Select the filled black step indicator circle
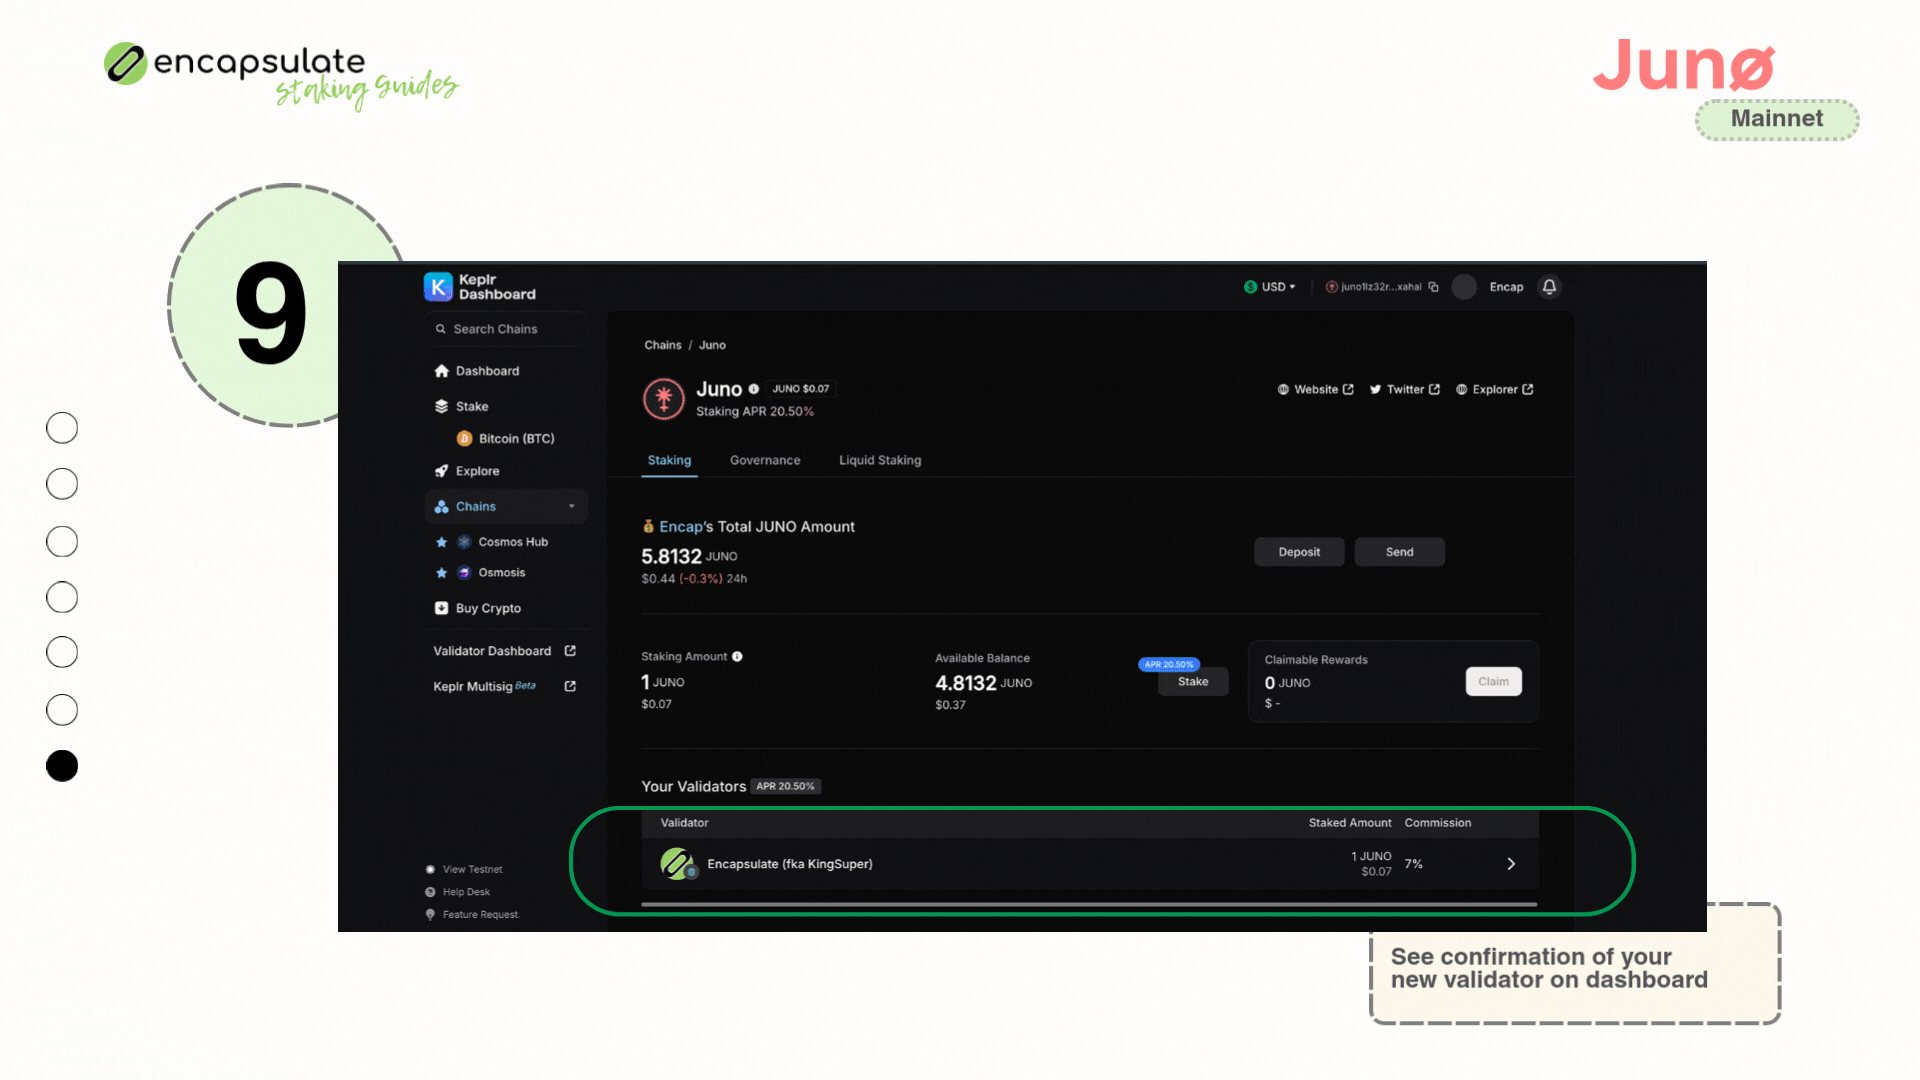 [62, 766]
